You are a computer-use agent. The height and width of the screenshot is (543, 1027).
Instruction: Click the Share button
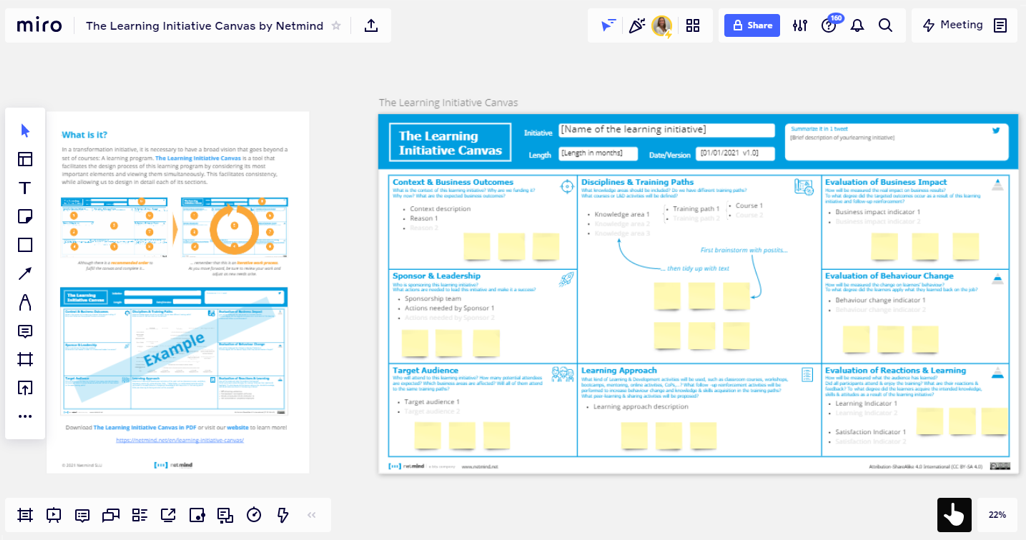tap(751, 26)
